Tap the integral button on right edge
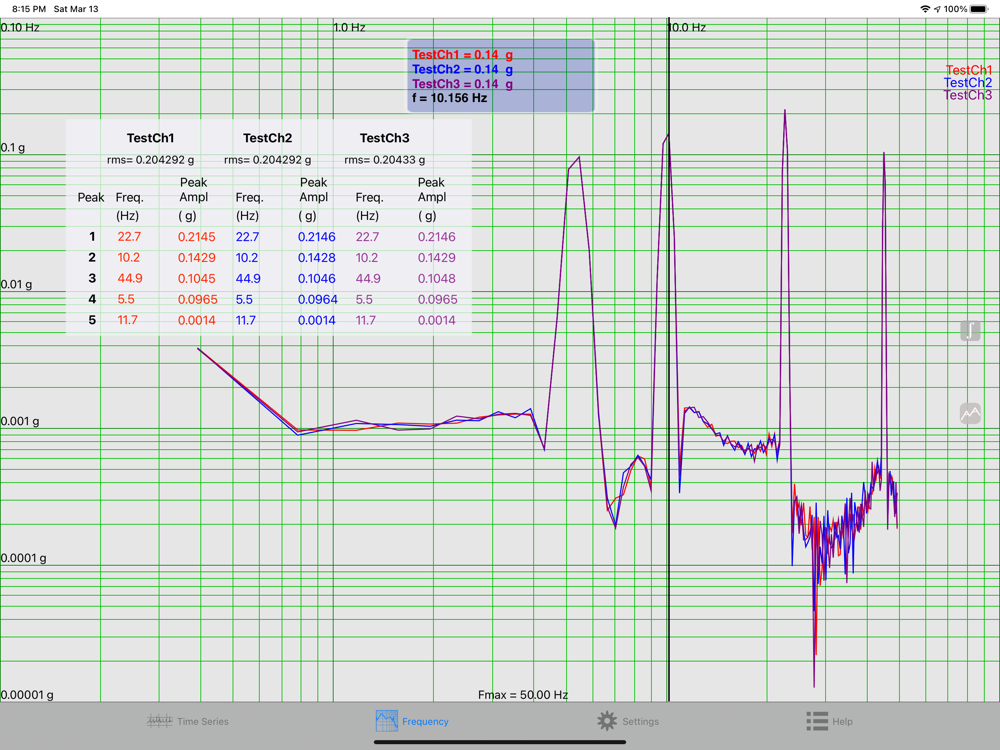 [x=970, y=330]
